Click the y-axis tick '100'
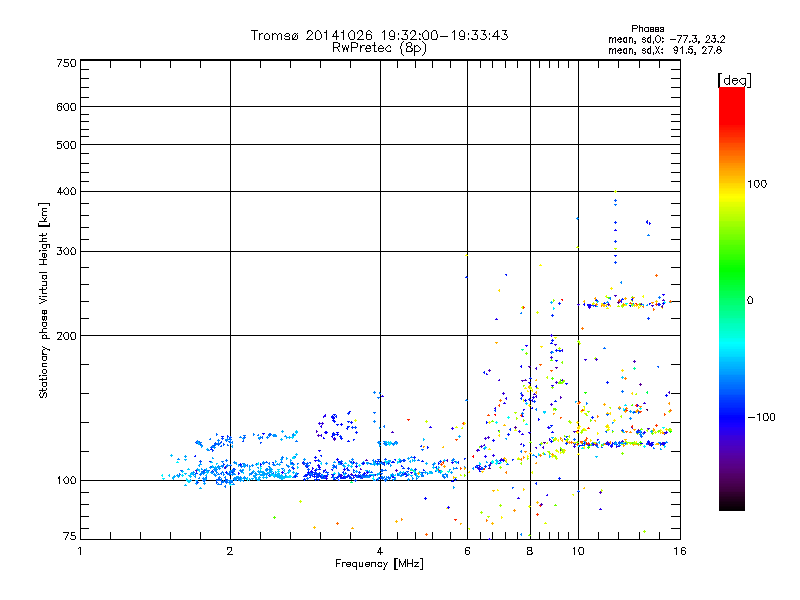Screen dimensions: 800x600 click(66, 481)
